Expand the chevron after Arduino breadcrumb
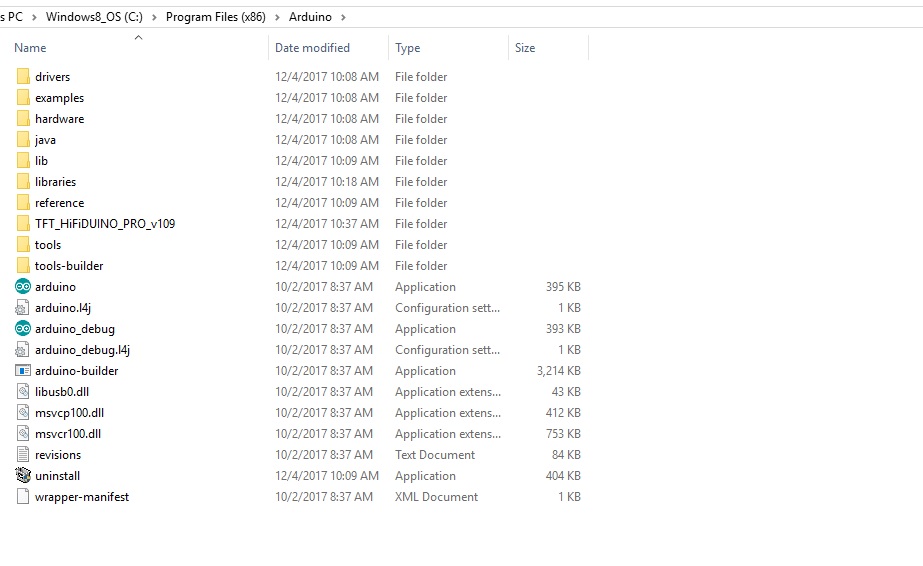 pos(343,17)
